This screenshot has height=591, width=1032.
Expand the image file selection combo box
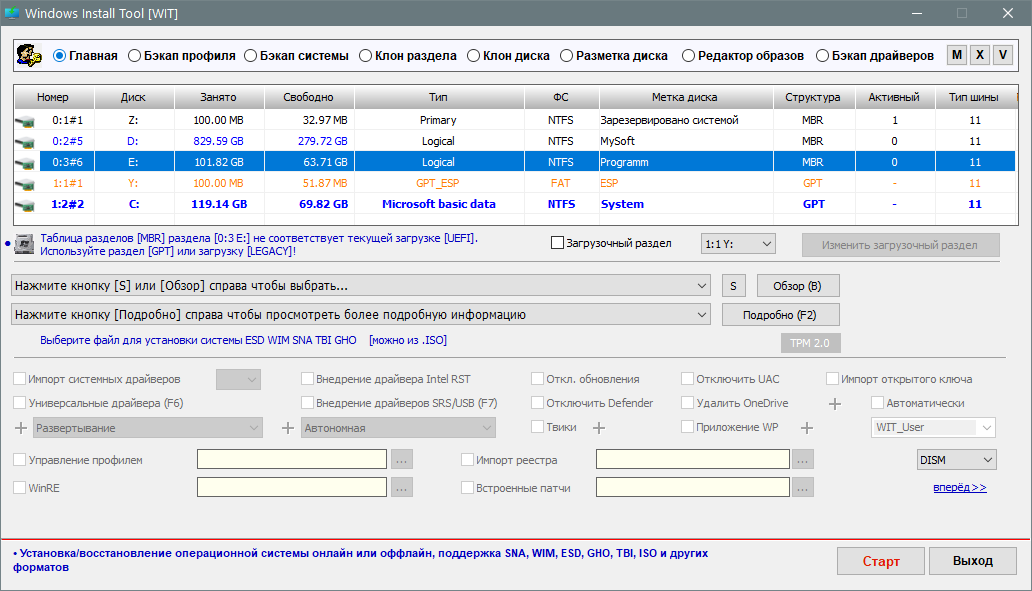point(361,286)
